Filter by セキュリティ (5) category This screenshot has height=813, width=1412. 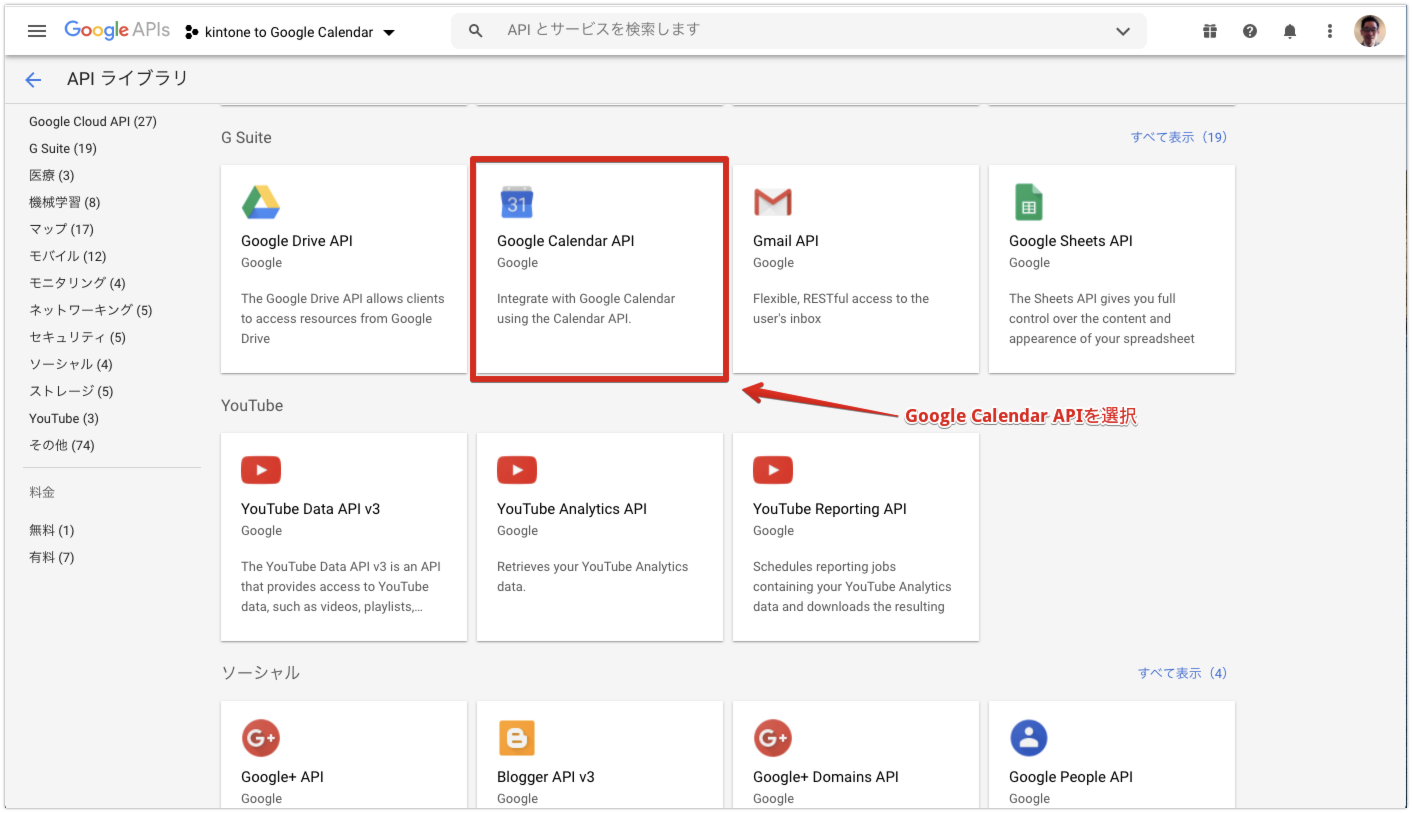(x=78, y=337)
